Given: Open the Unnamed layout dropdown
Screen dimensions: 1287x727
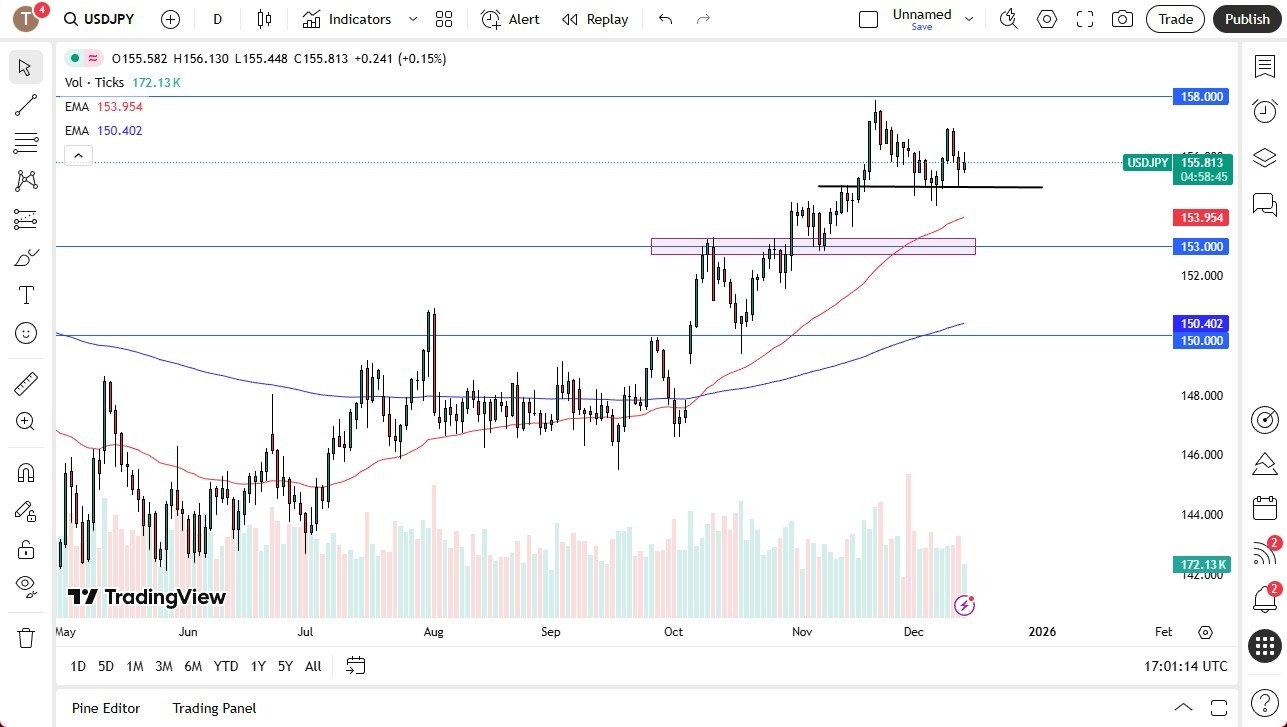Looking at the screenshot, I should coord(967,17).
